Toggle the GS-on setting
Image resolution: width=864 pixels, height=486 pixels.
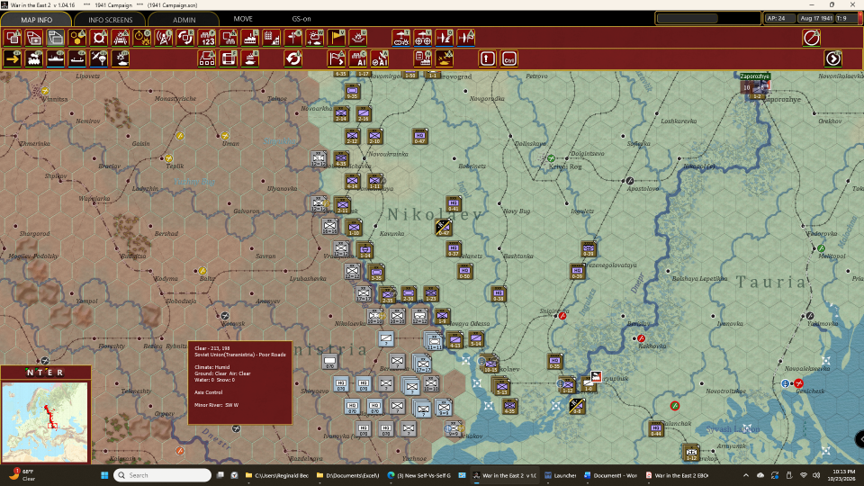pyautogui.click(x=301, y=19)
